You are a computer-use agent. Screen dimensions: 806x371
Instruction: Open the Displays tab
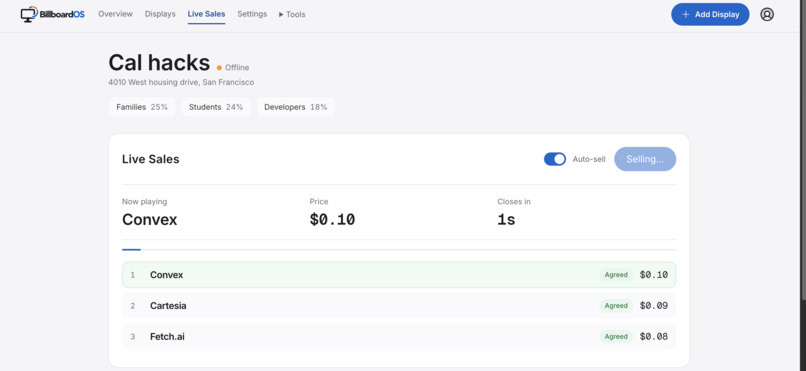click(160, 14)
